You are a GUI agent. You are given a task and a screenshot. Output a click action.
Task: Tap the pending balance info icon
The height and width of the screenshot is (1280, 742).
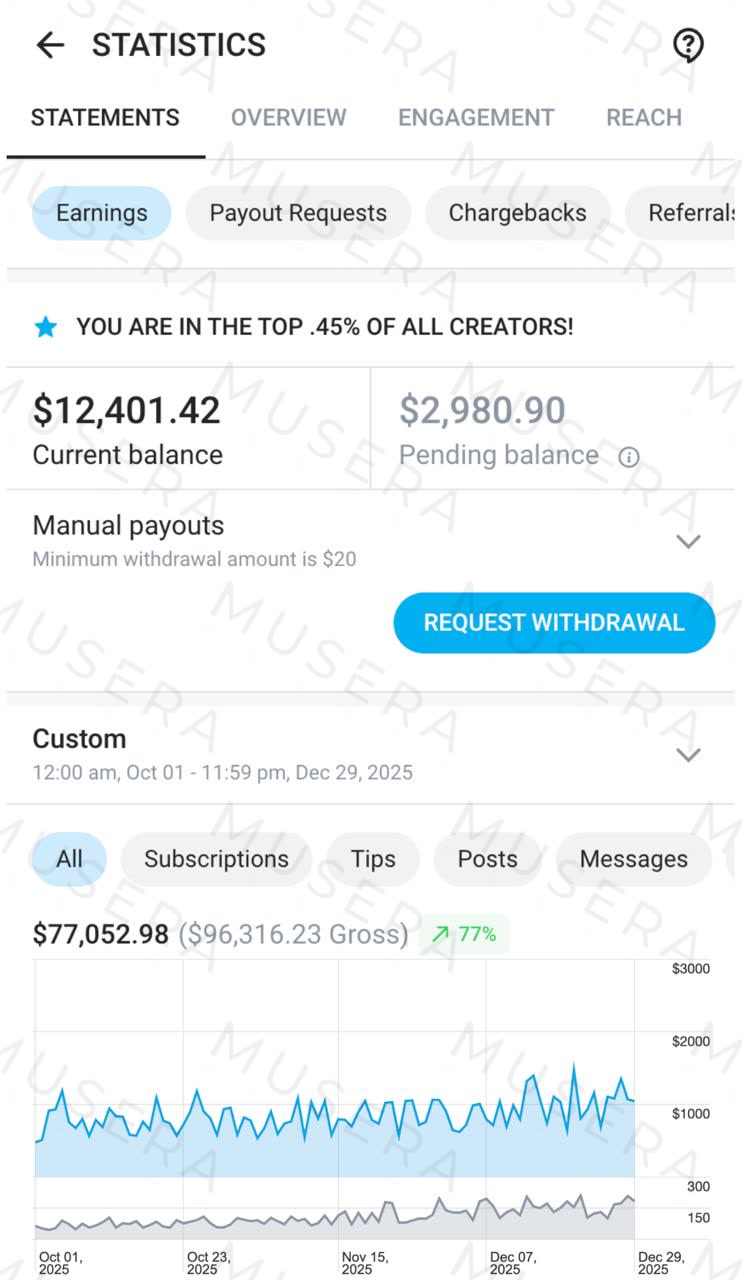pos(628,457)
